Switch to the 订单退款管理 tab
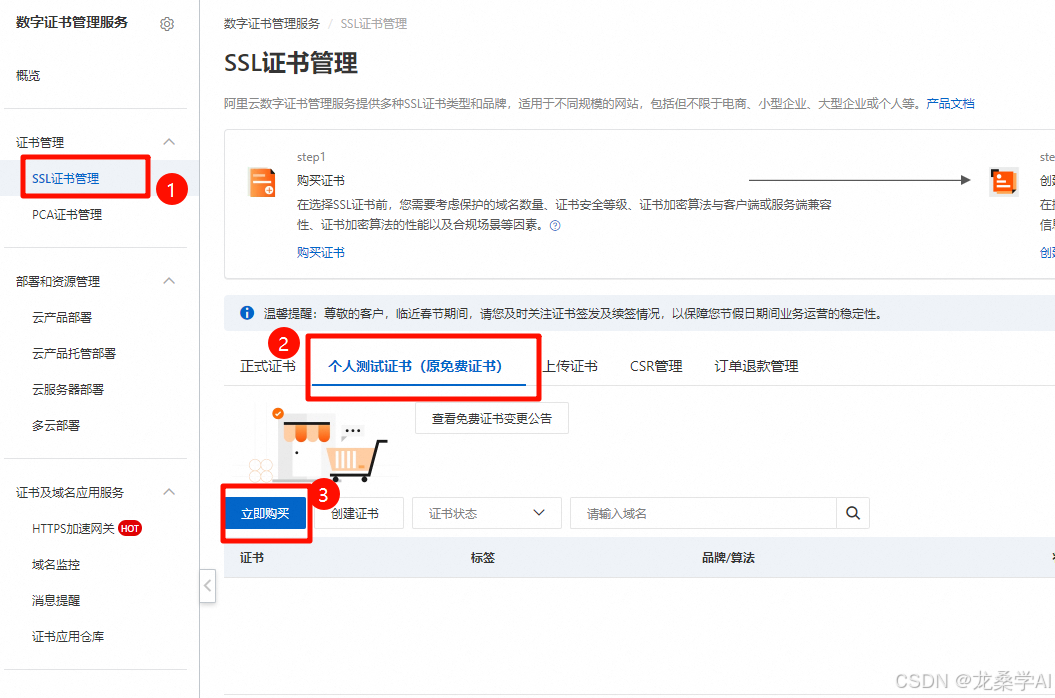This screenshot has height=698, width=1055. click(x=756, y=366)
